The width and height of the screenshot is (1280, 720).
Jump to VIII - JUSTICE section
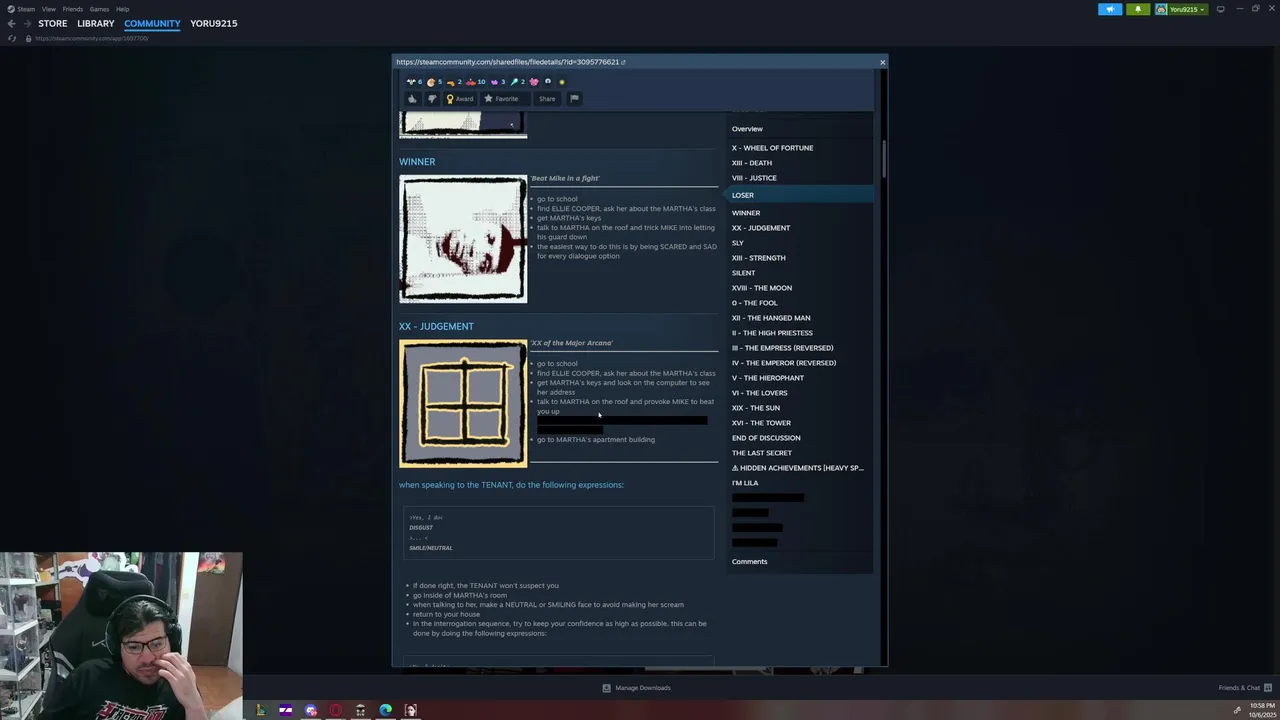click(754, 178)
